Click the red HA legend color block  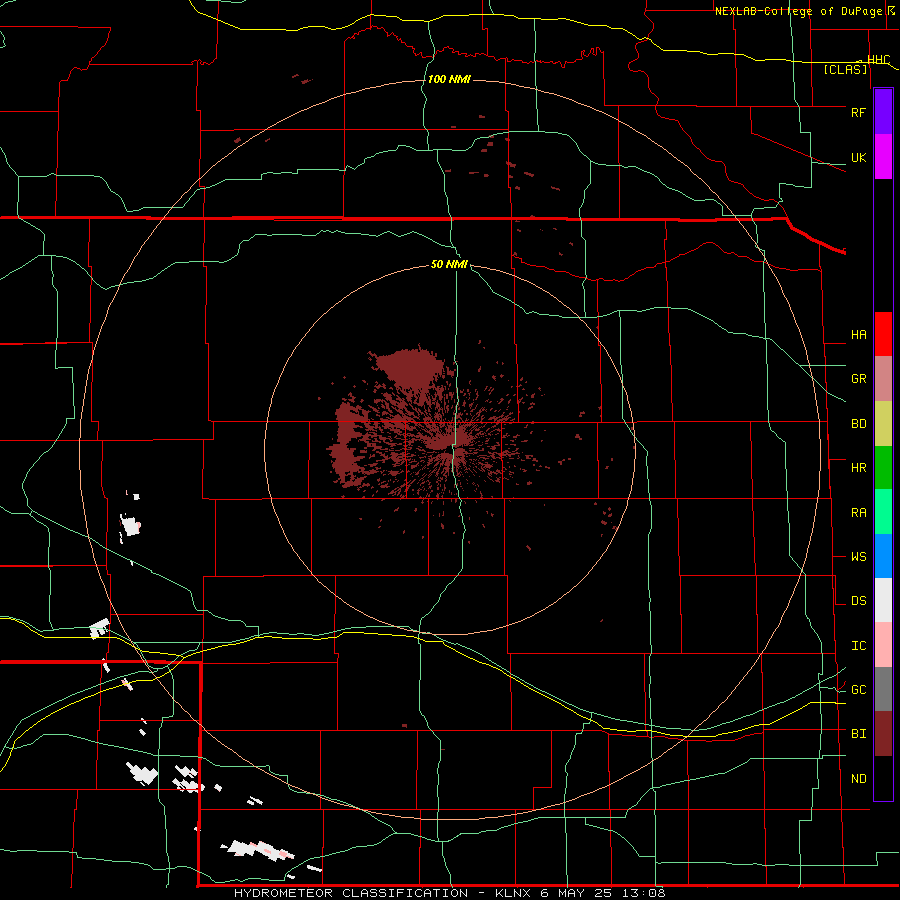tap(883, 334)
